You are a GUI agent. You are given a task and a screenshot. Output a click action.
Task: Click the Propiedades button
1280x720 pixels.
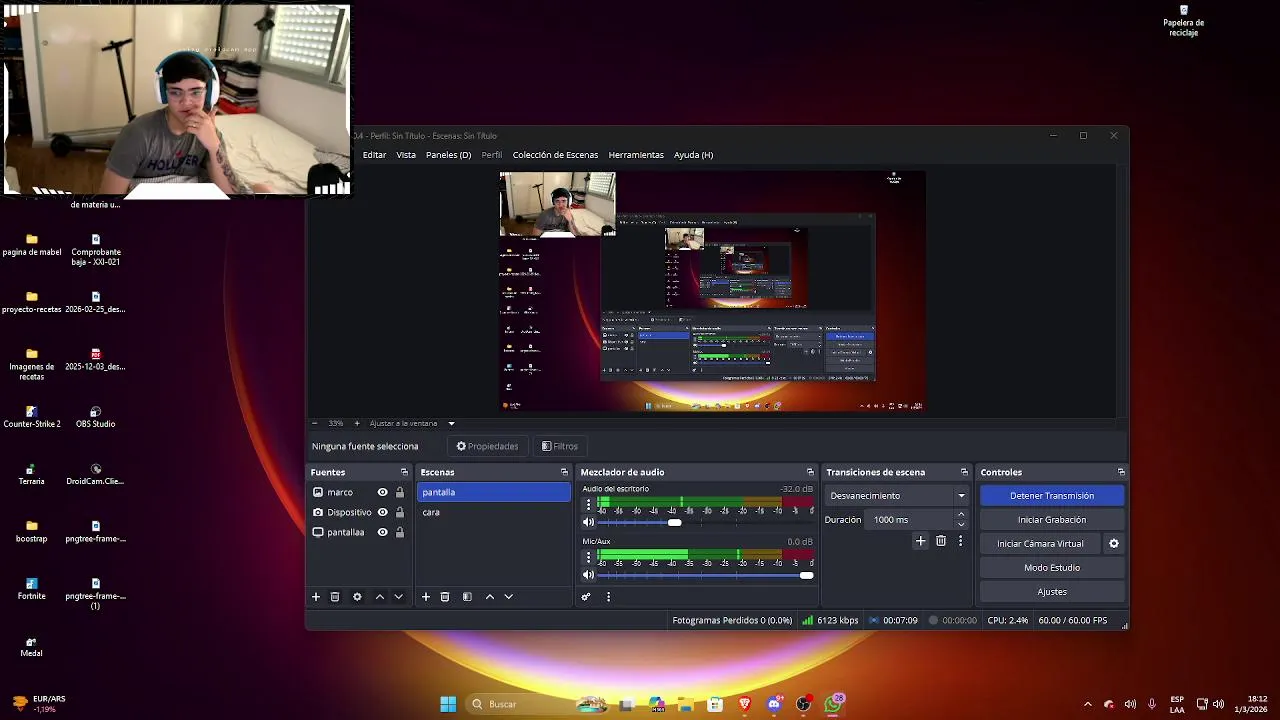[x=488, y=446]
